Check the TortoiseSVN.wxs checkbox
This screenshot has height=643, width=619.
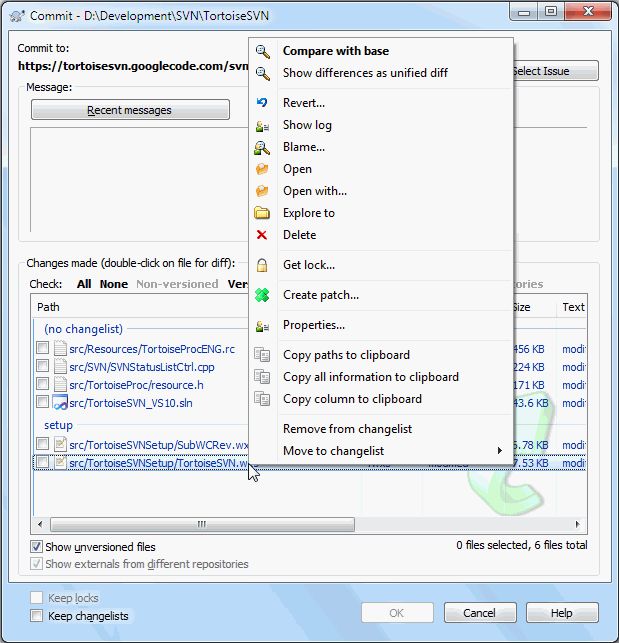(x=42, y=462)
